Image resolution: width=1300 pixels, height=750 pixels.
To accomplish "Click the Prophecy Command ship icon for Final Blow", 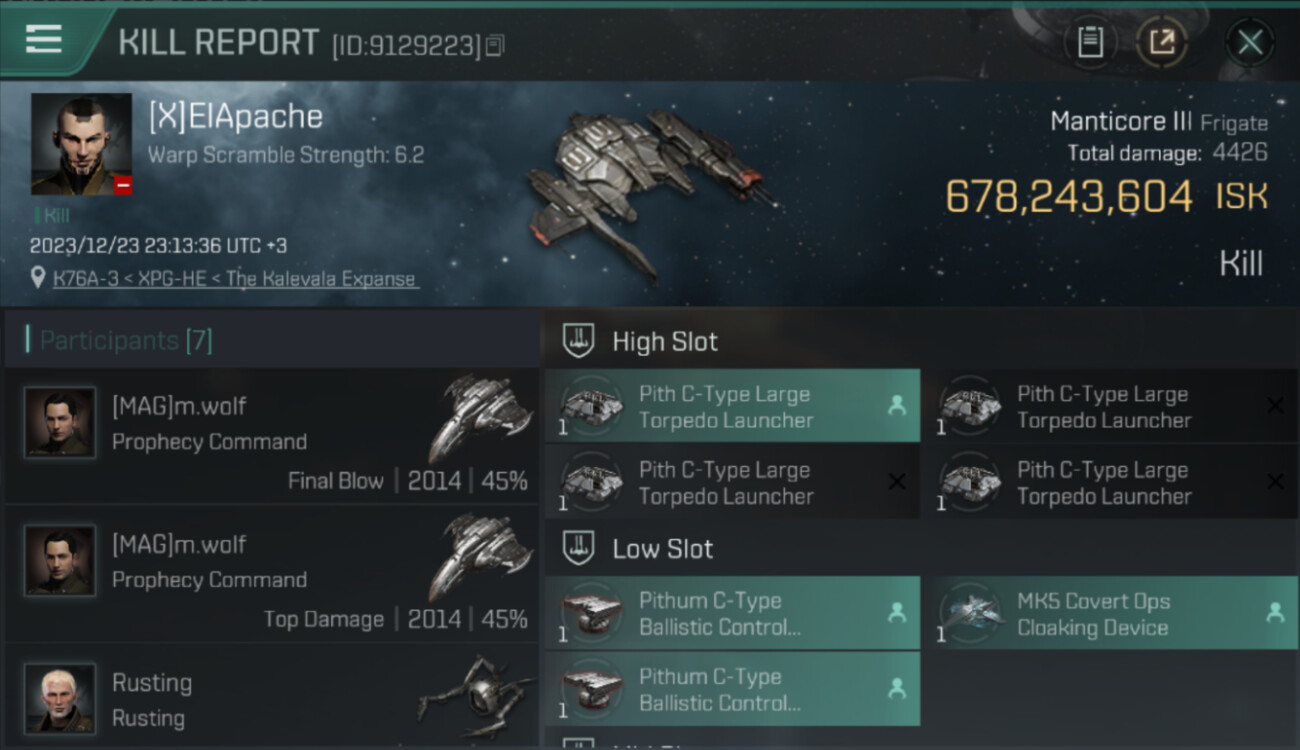I will (x=481, y=418).
